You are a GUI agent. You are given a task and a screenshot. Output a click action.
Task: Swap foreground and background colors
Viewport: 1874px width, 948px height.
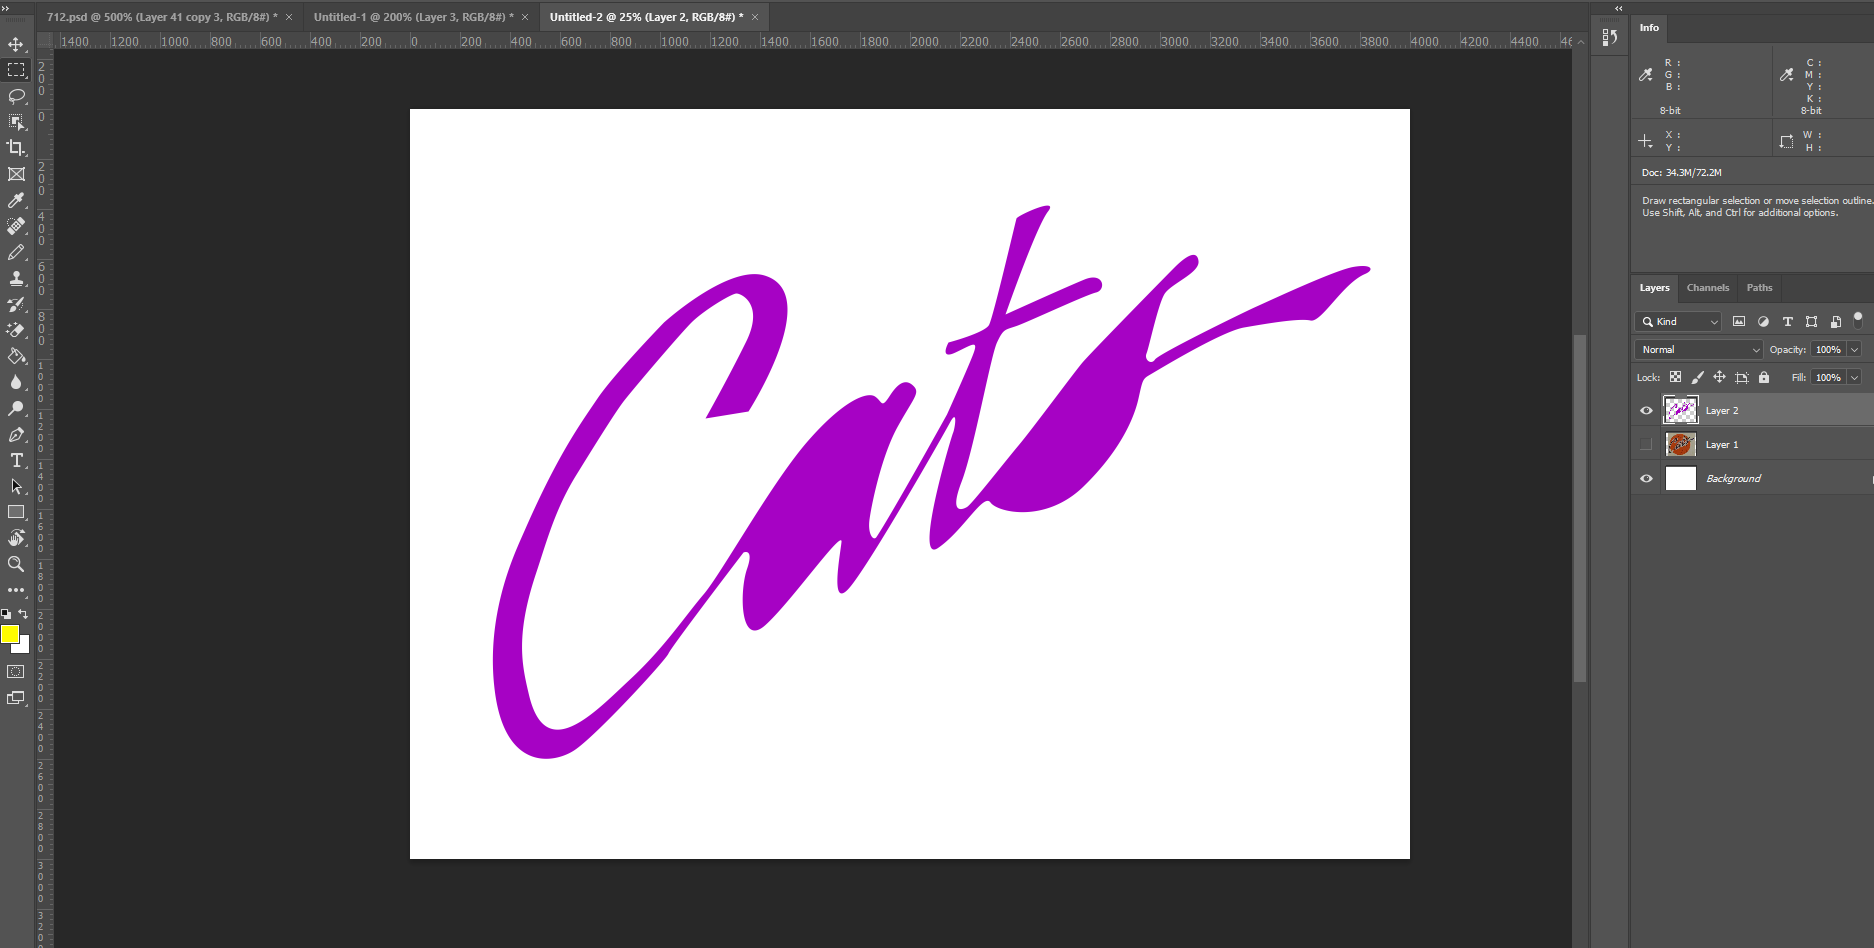tap(23, 614)
